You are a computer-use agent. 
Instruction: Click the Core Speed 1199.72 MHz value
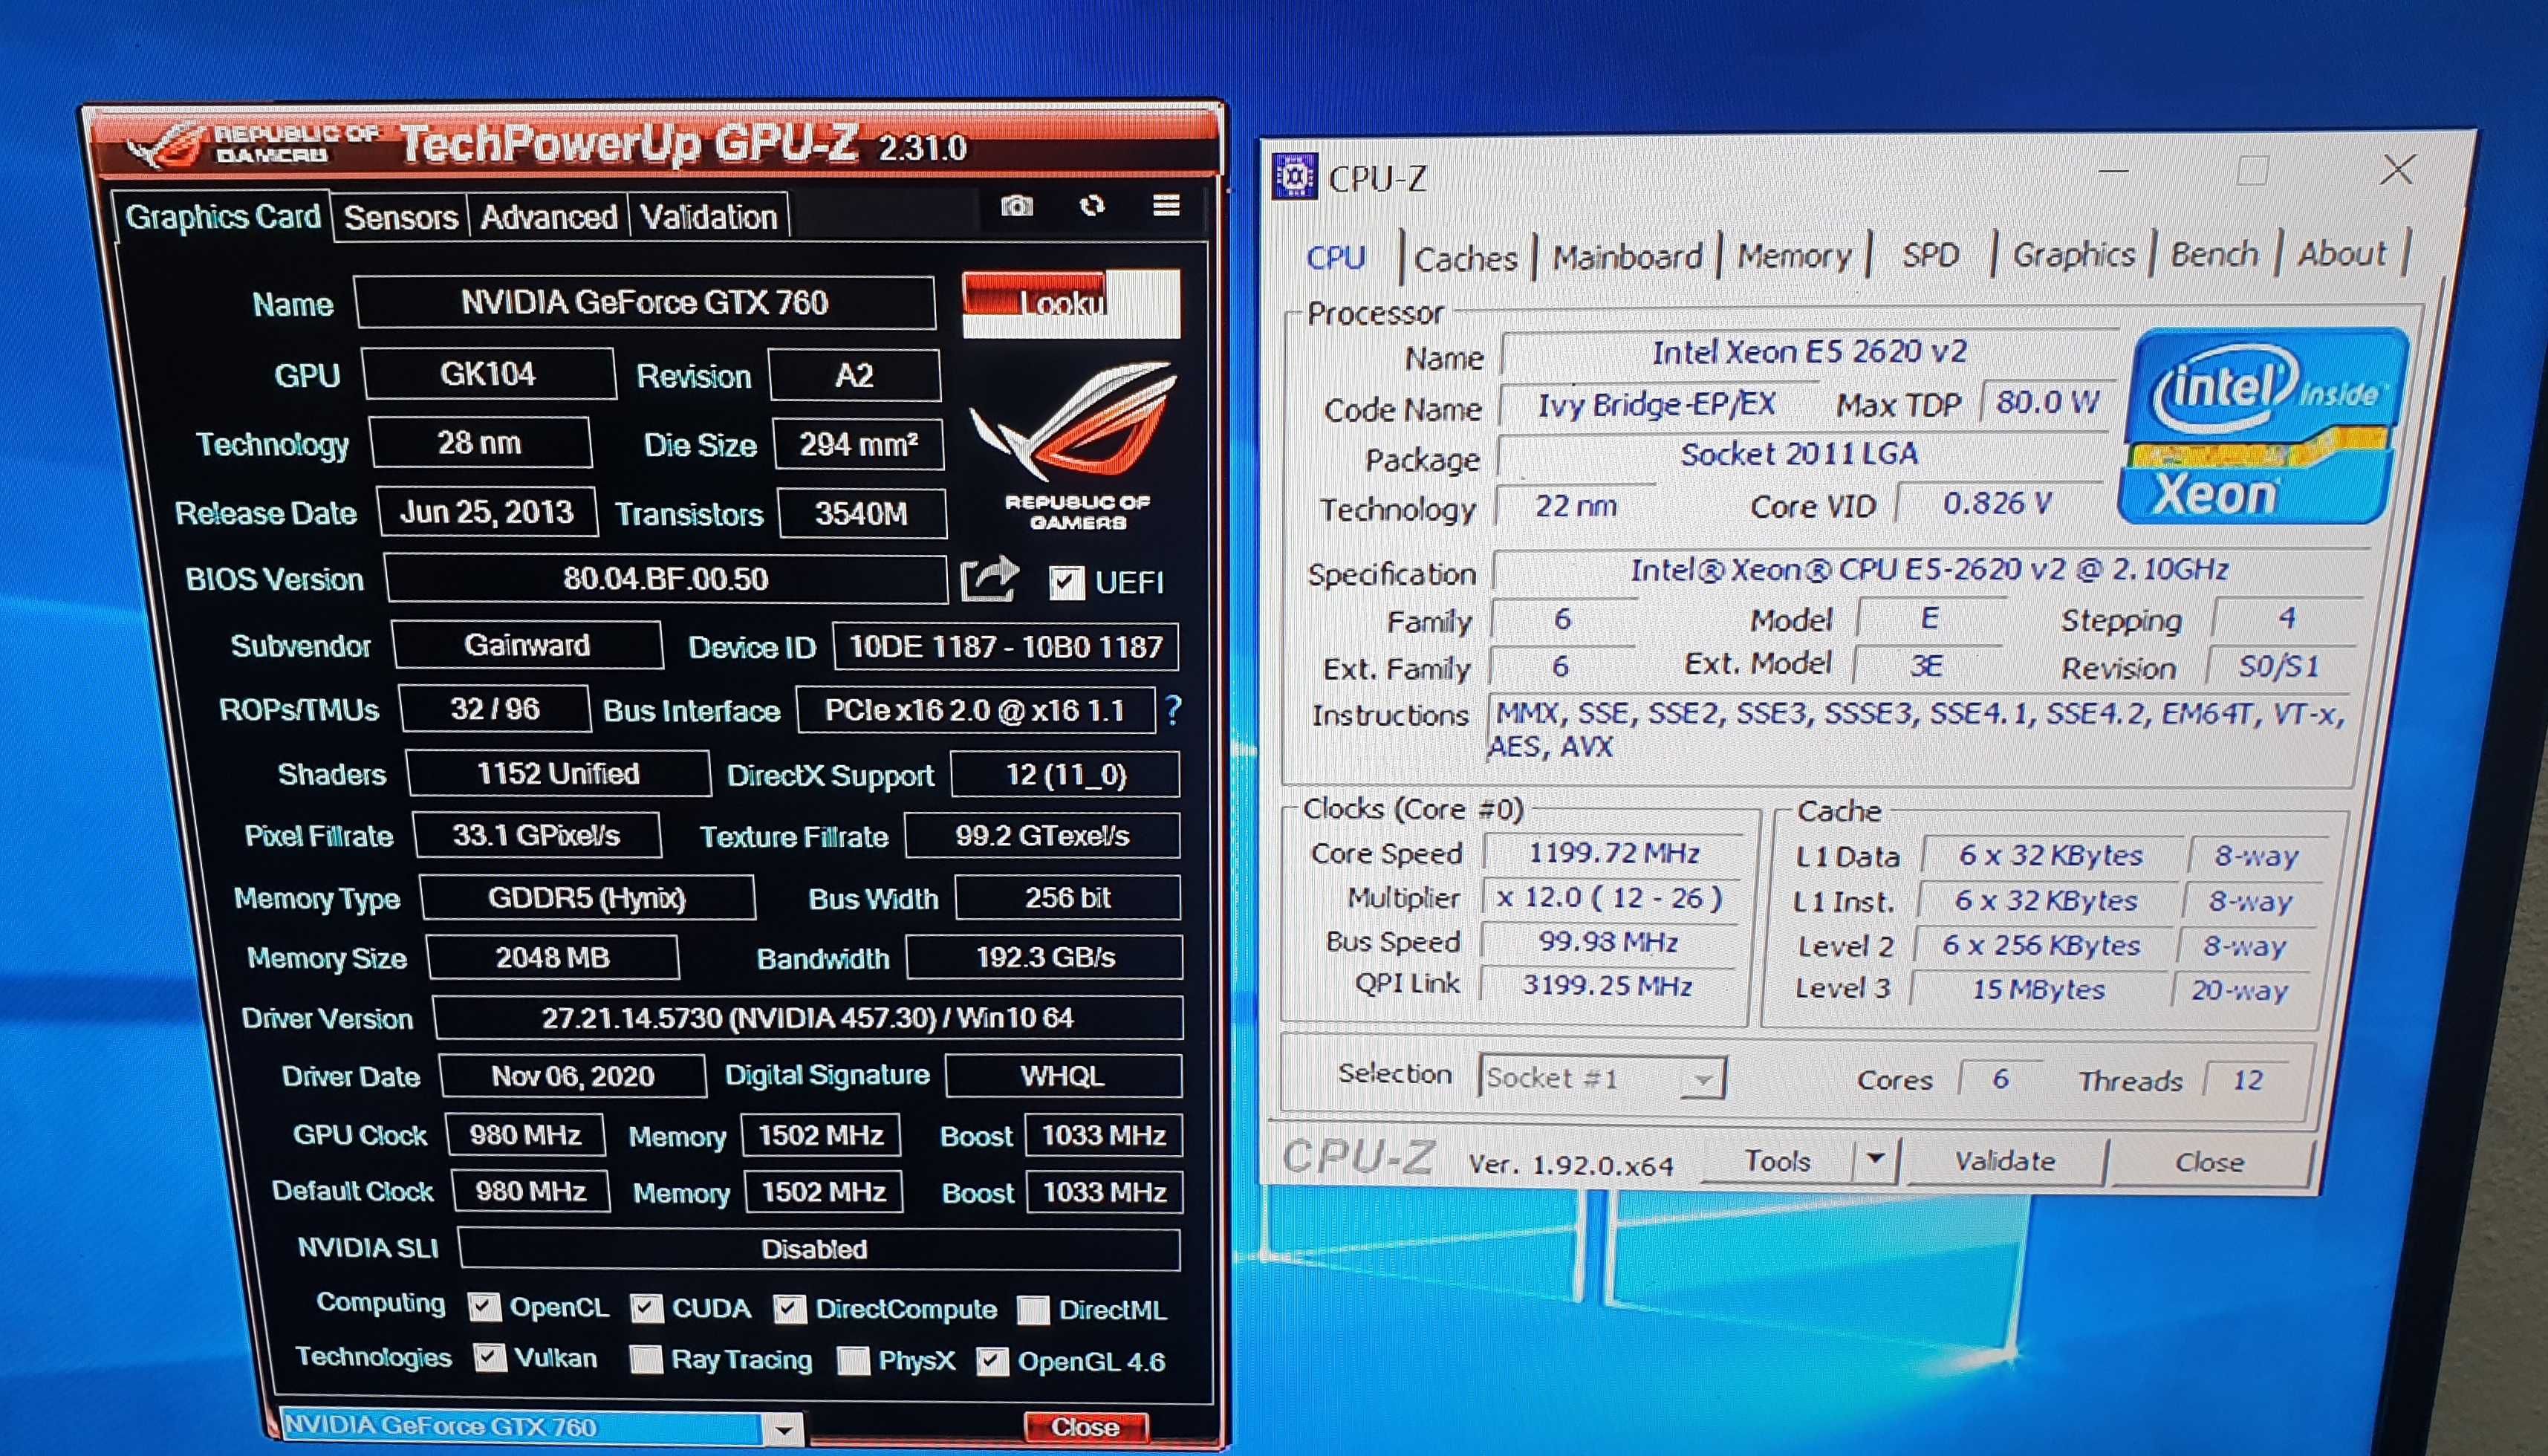1614,853
